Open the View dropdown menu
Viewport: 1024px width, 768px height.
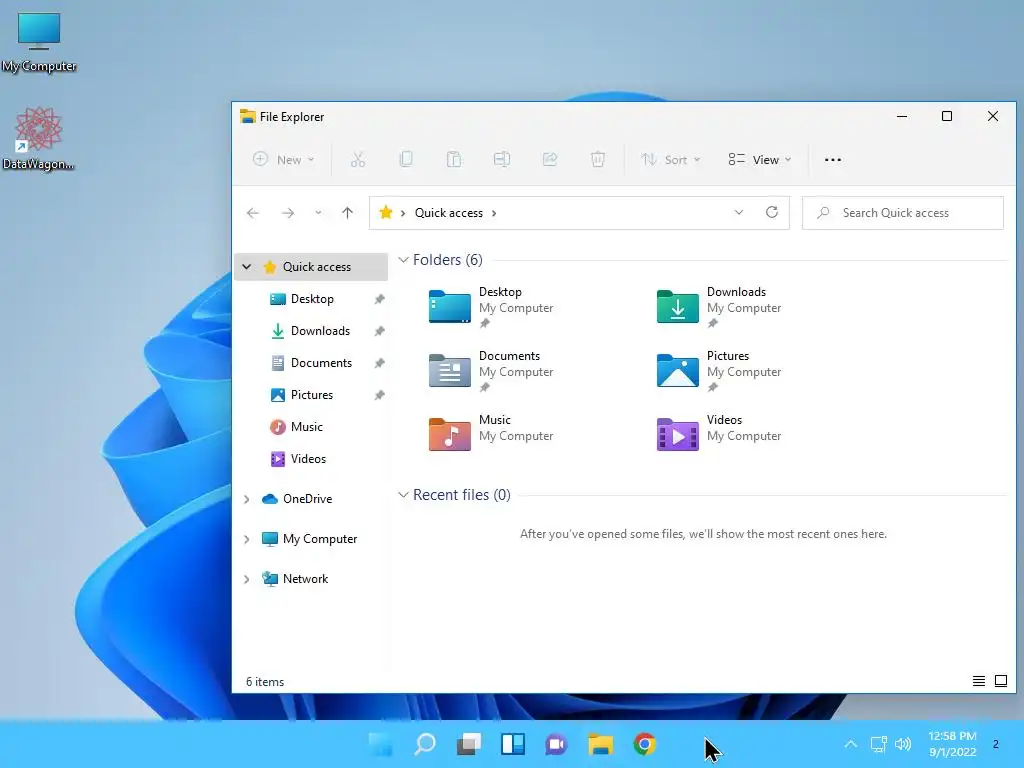760,159
